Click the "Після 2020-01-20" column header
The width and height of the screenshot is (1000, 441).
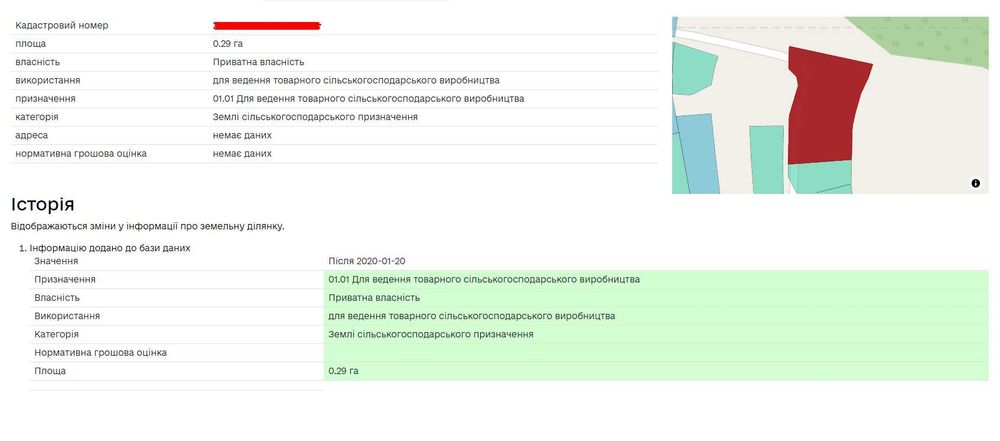pos(367,261)
